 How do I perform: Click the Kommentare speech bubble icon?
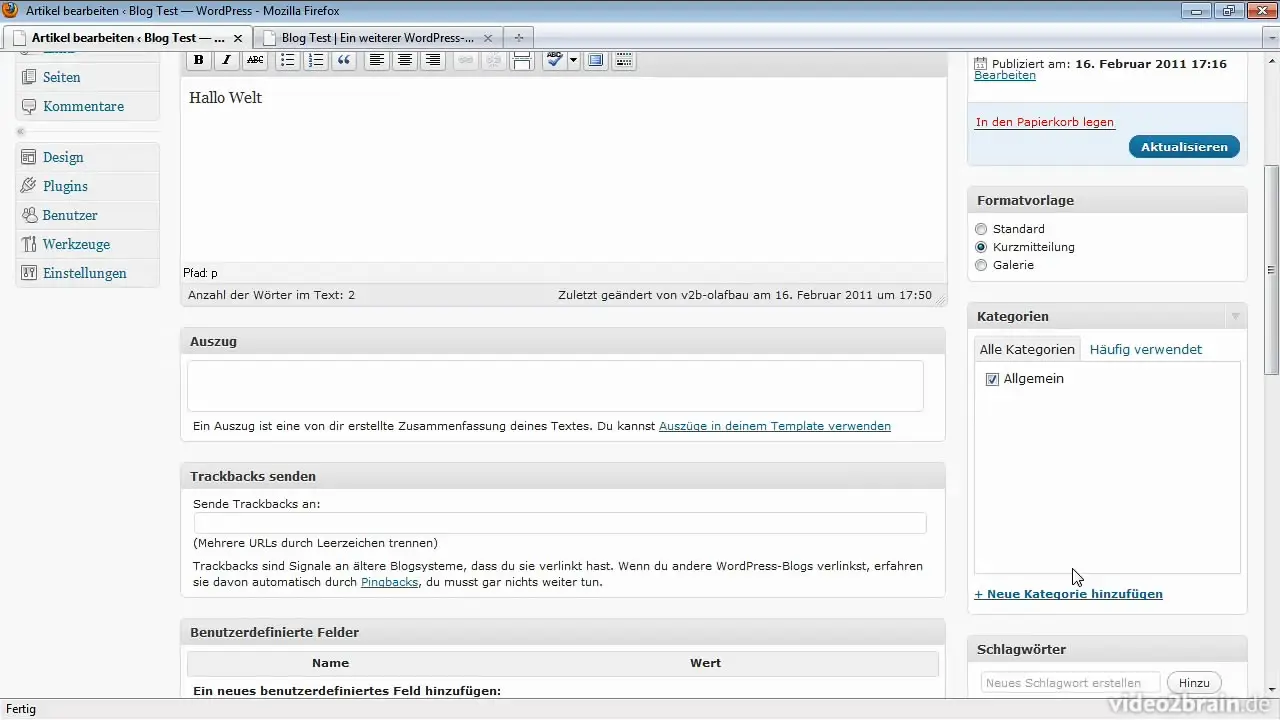pyautogui.click(x=28, y=106)
